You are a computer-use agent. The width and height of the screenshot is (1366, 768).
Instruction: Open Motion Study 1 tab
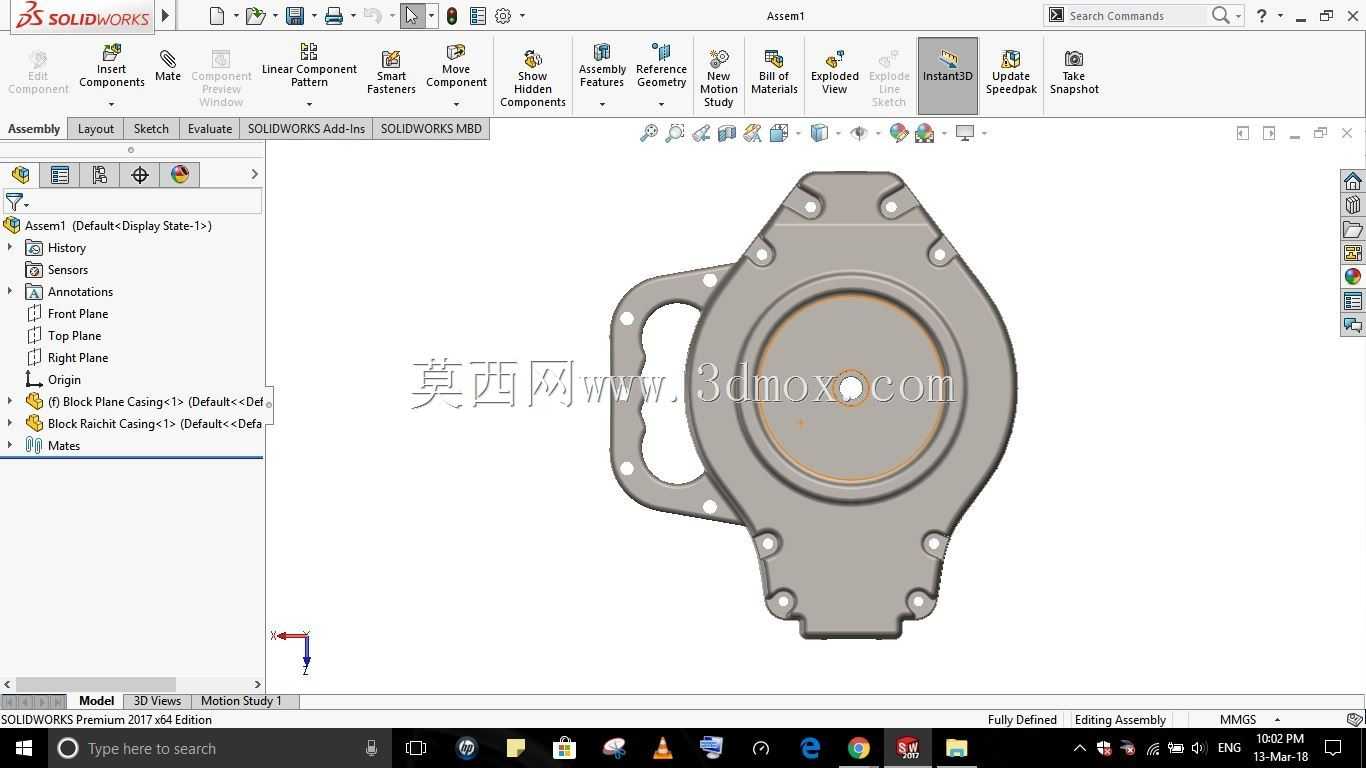241,701
